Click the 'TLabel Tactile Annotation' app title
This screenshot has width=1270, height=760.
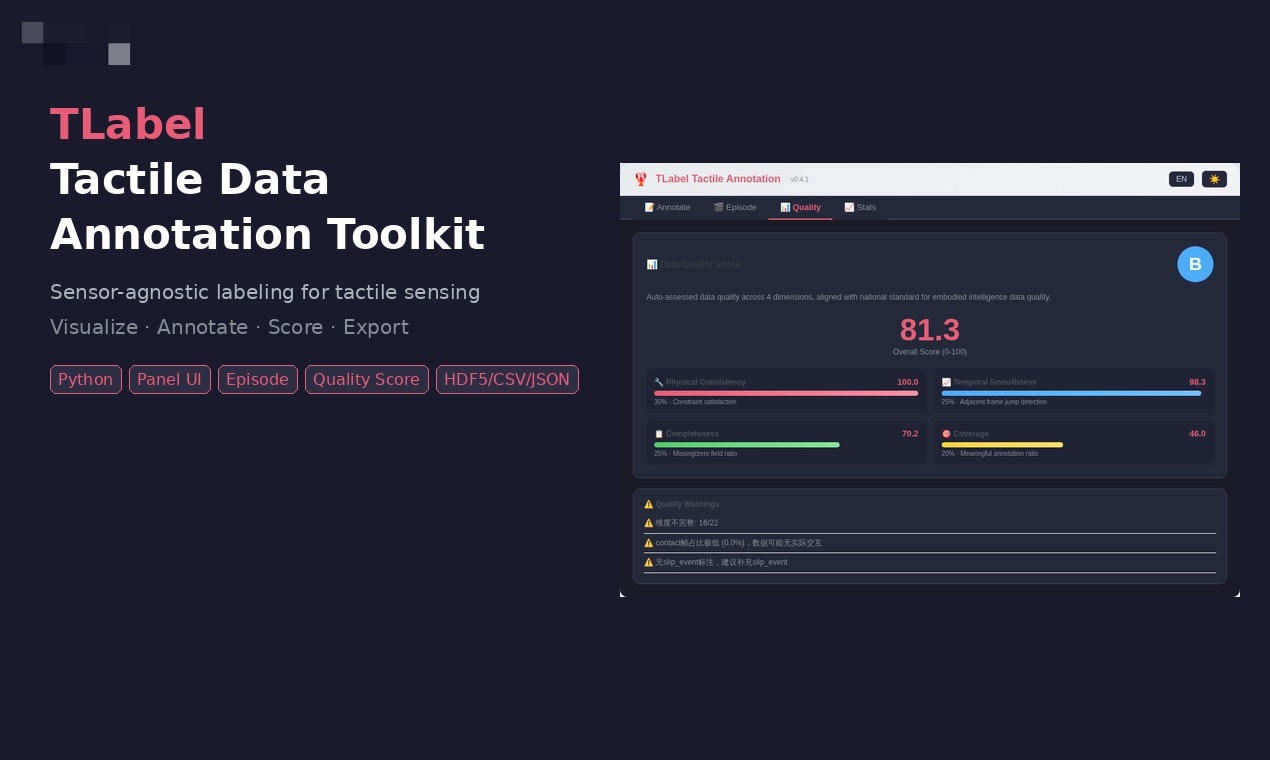click(x=718, y=179)
